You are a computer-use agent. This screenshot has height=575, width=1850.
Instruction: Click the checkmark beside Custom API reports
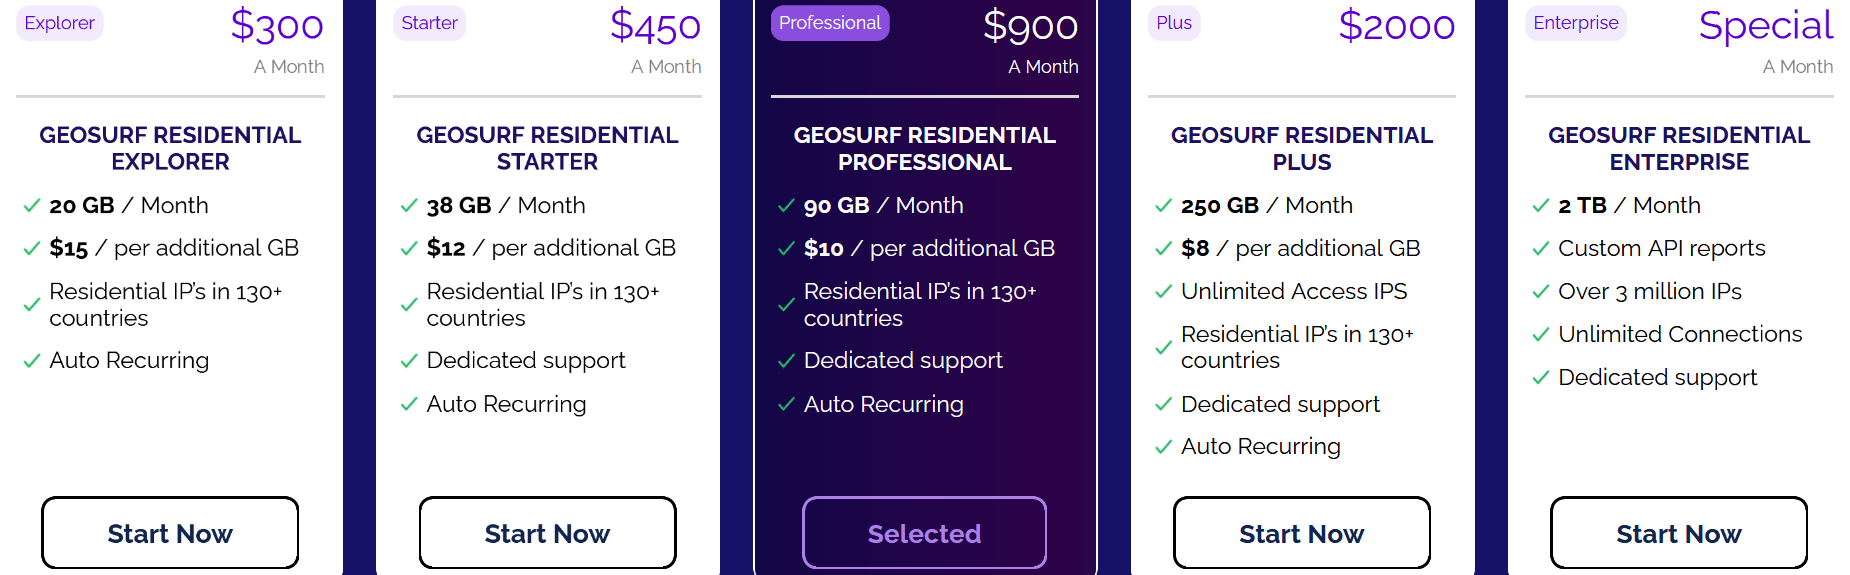[x=1540, y=249]
